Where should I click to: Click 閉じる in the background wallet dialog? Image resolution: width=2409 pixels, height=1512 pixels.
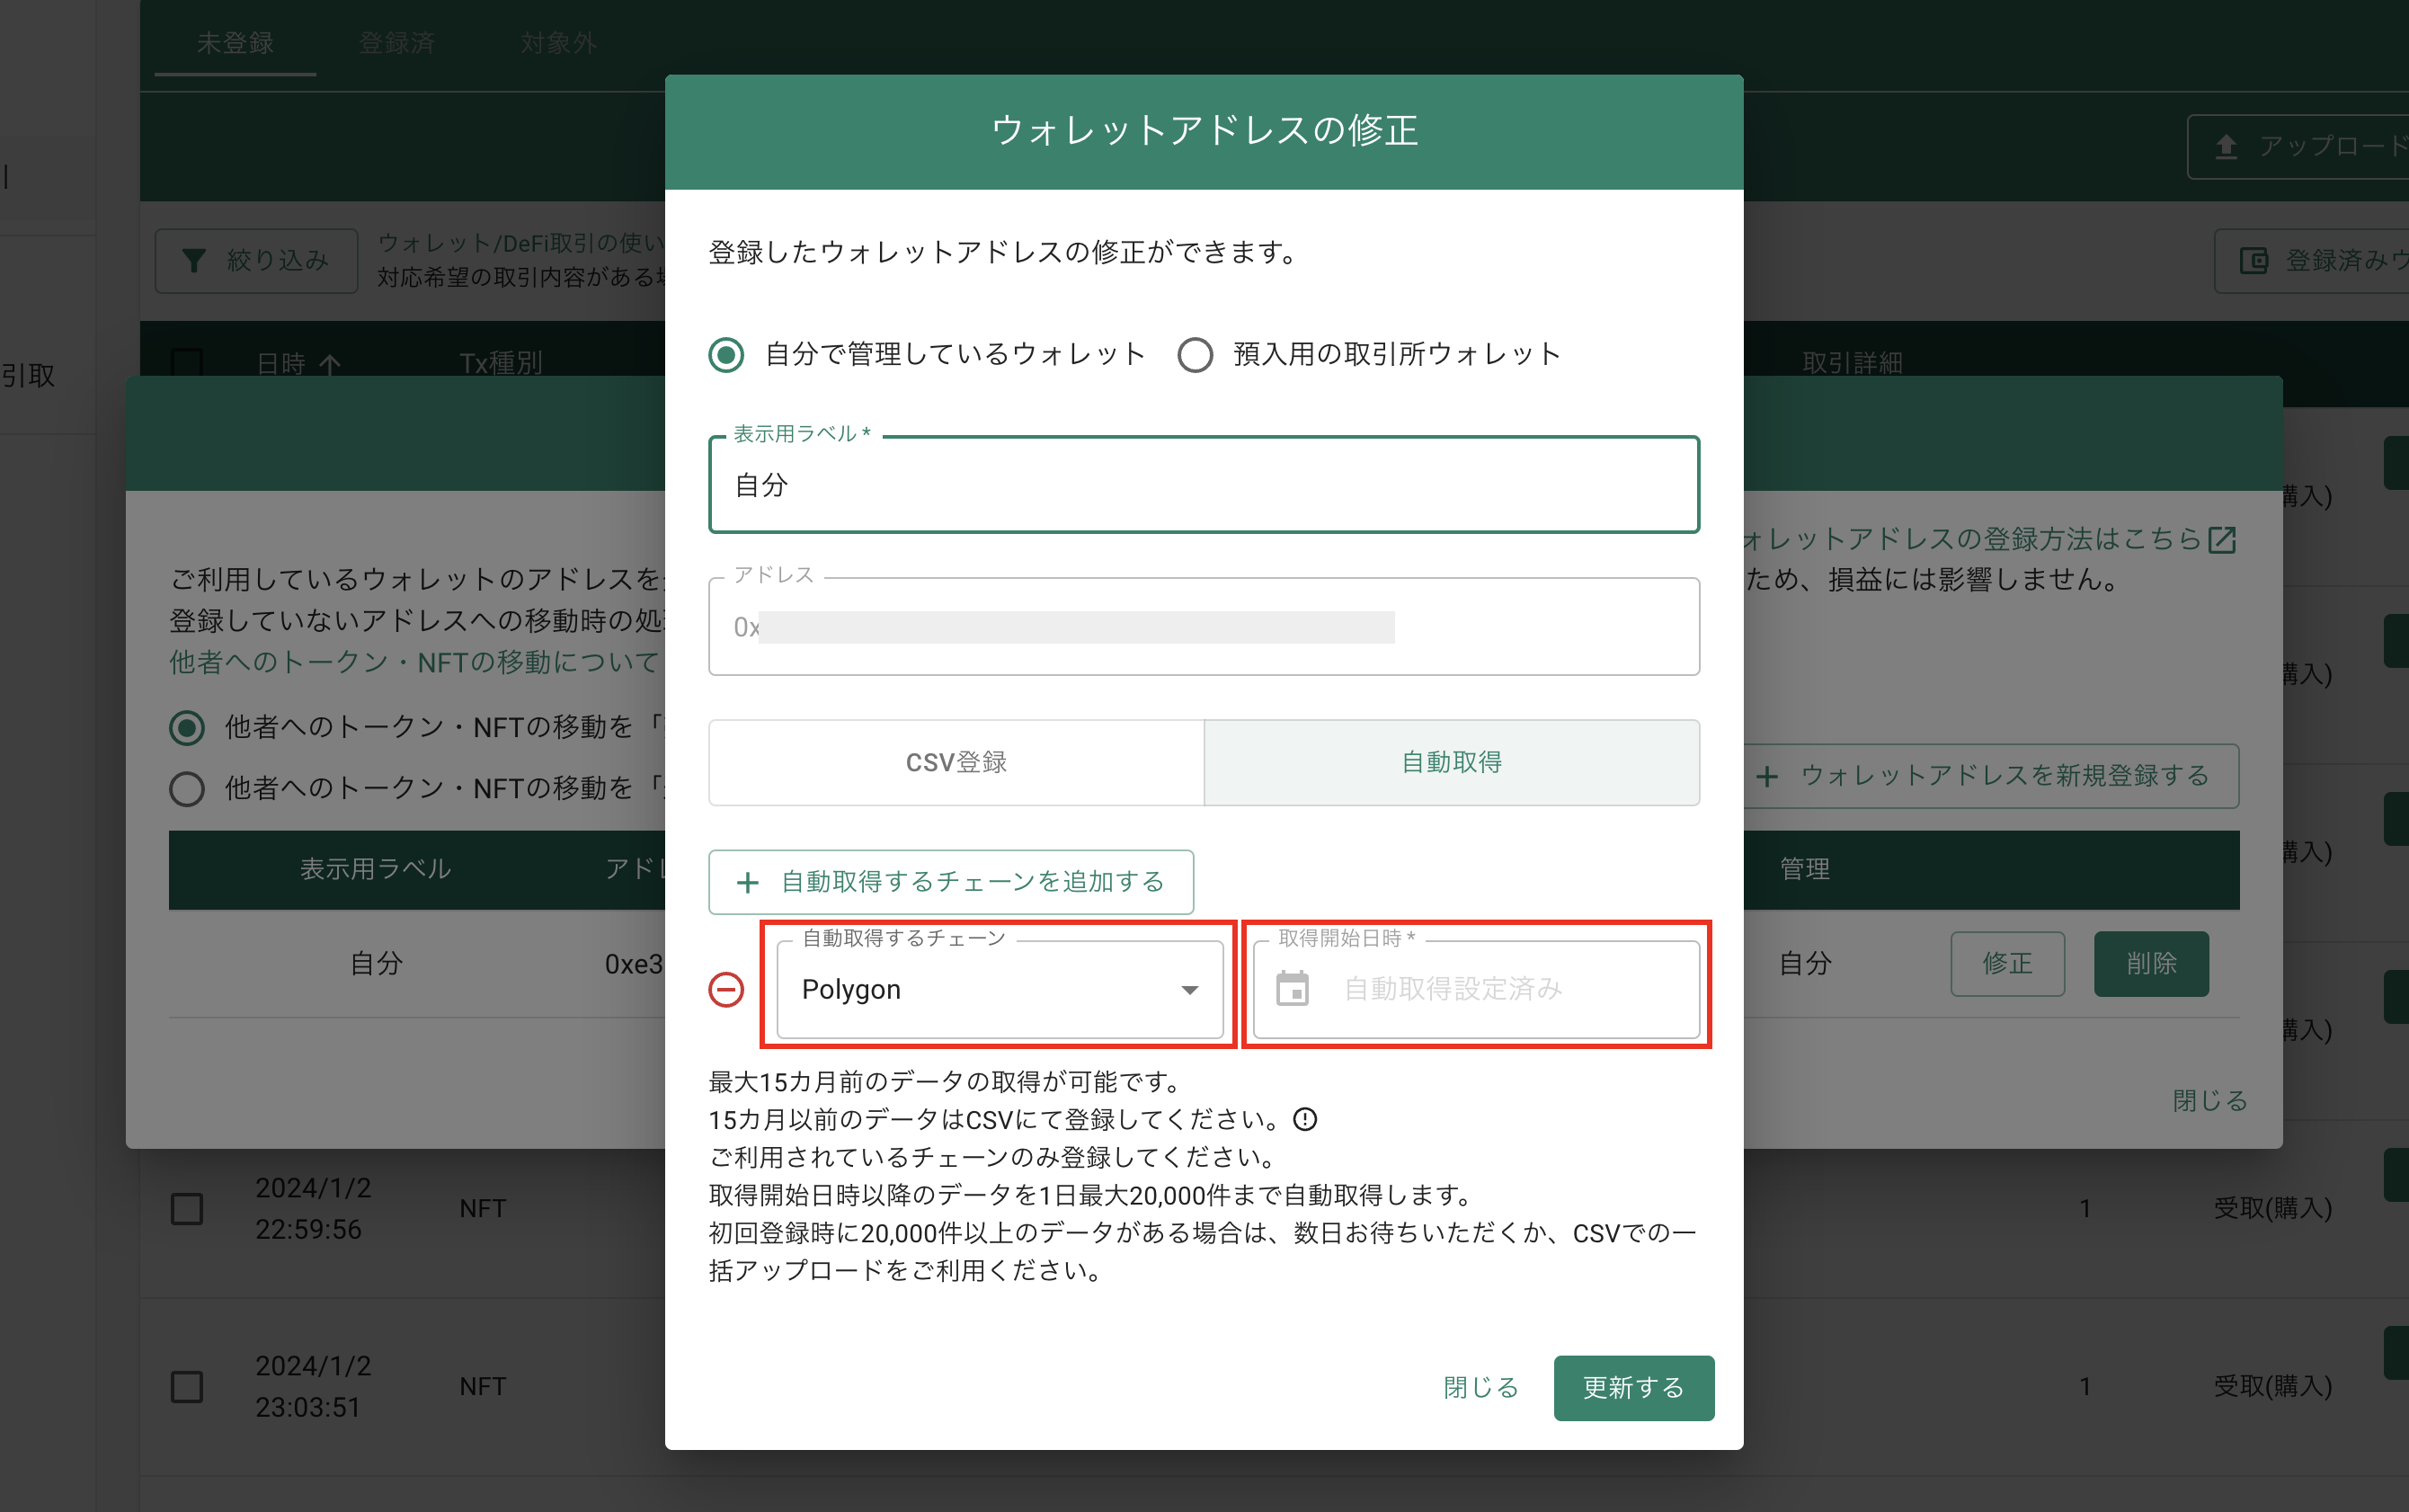coord(2210,1101)
